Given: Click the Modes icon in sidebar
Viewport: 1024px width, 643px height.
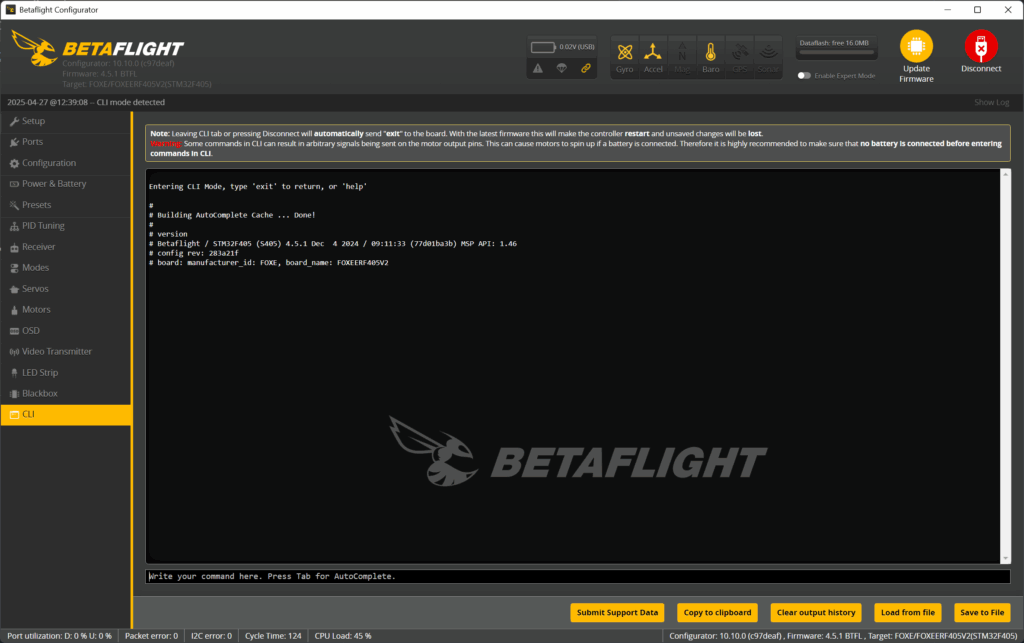Looking at the screenshot, I should [x=14, y=268].
